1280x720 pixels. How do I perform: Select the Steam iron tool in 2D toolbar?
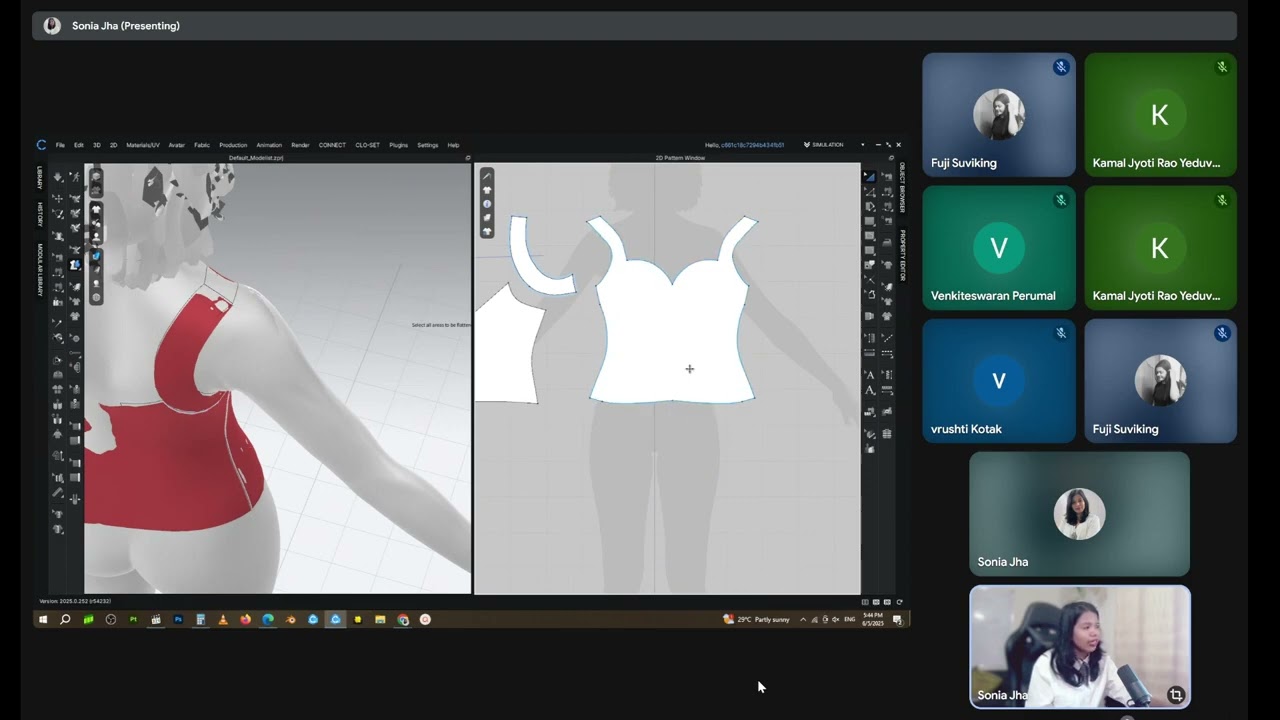coord(887,243)
